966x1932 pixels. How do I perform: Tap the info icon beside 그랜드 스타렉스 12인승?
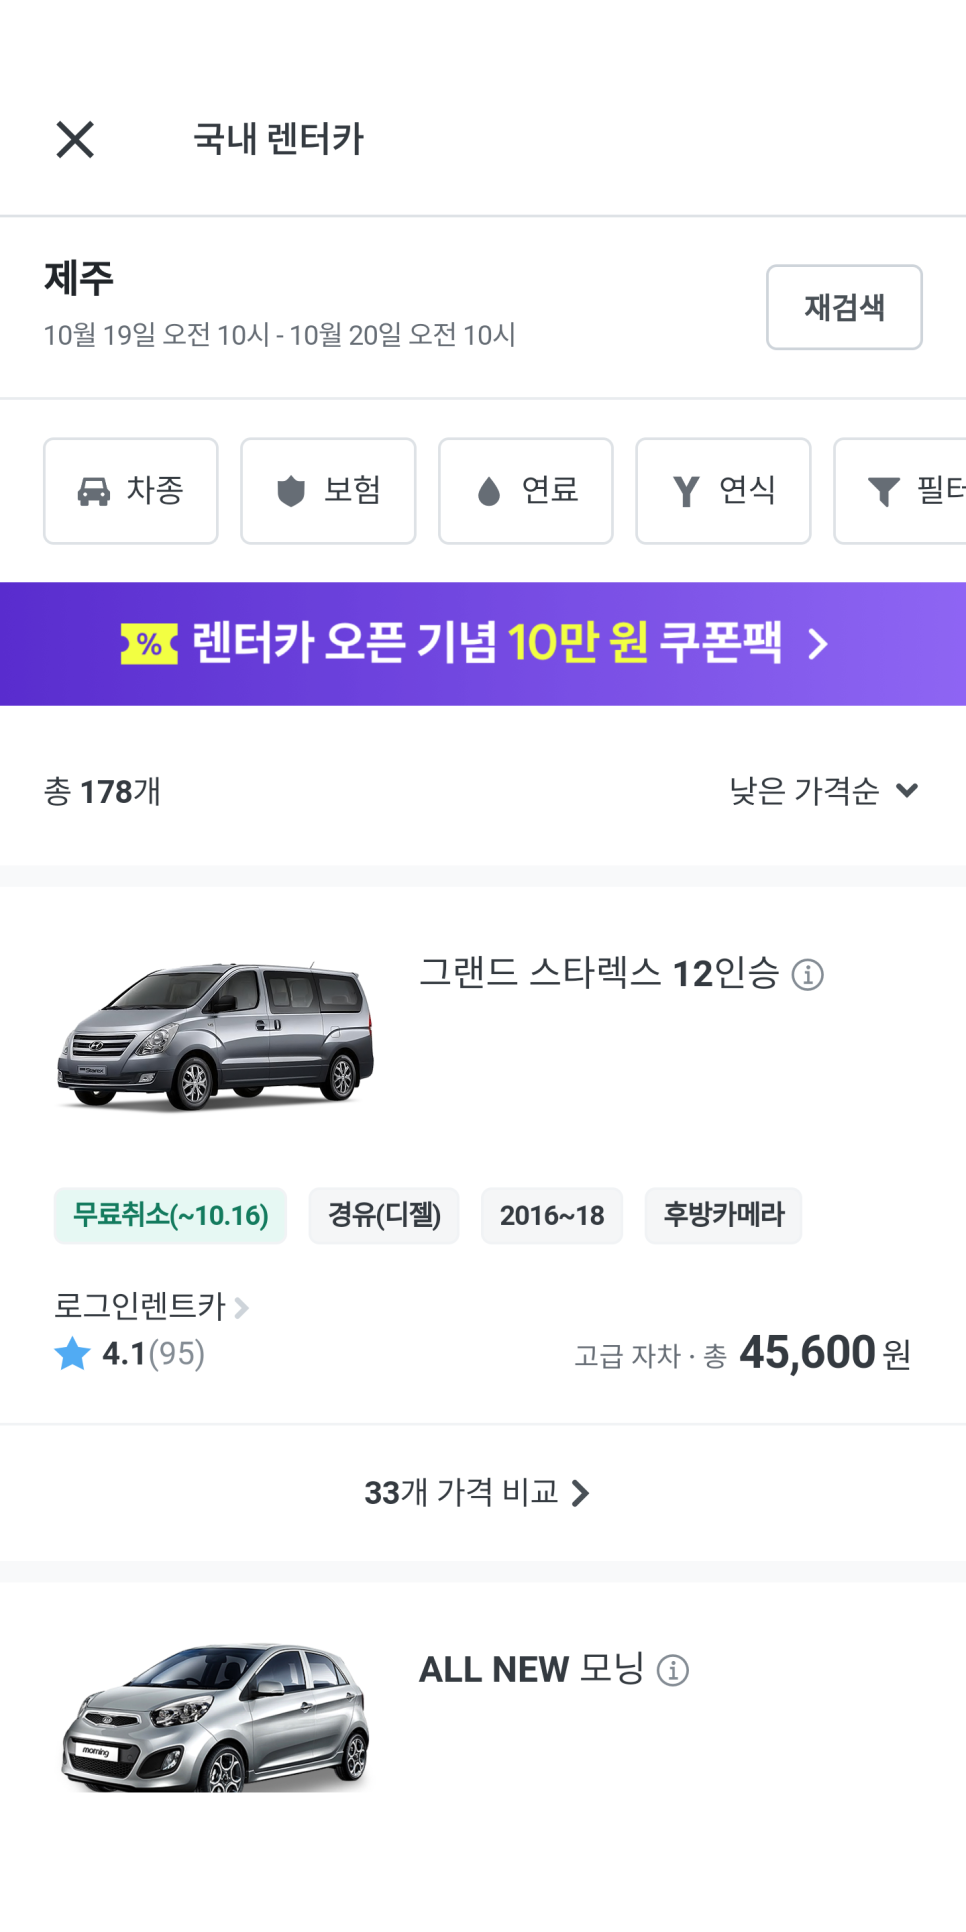click(x=807, y=974)
